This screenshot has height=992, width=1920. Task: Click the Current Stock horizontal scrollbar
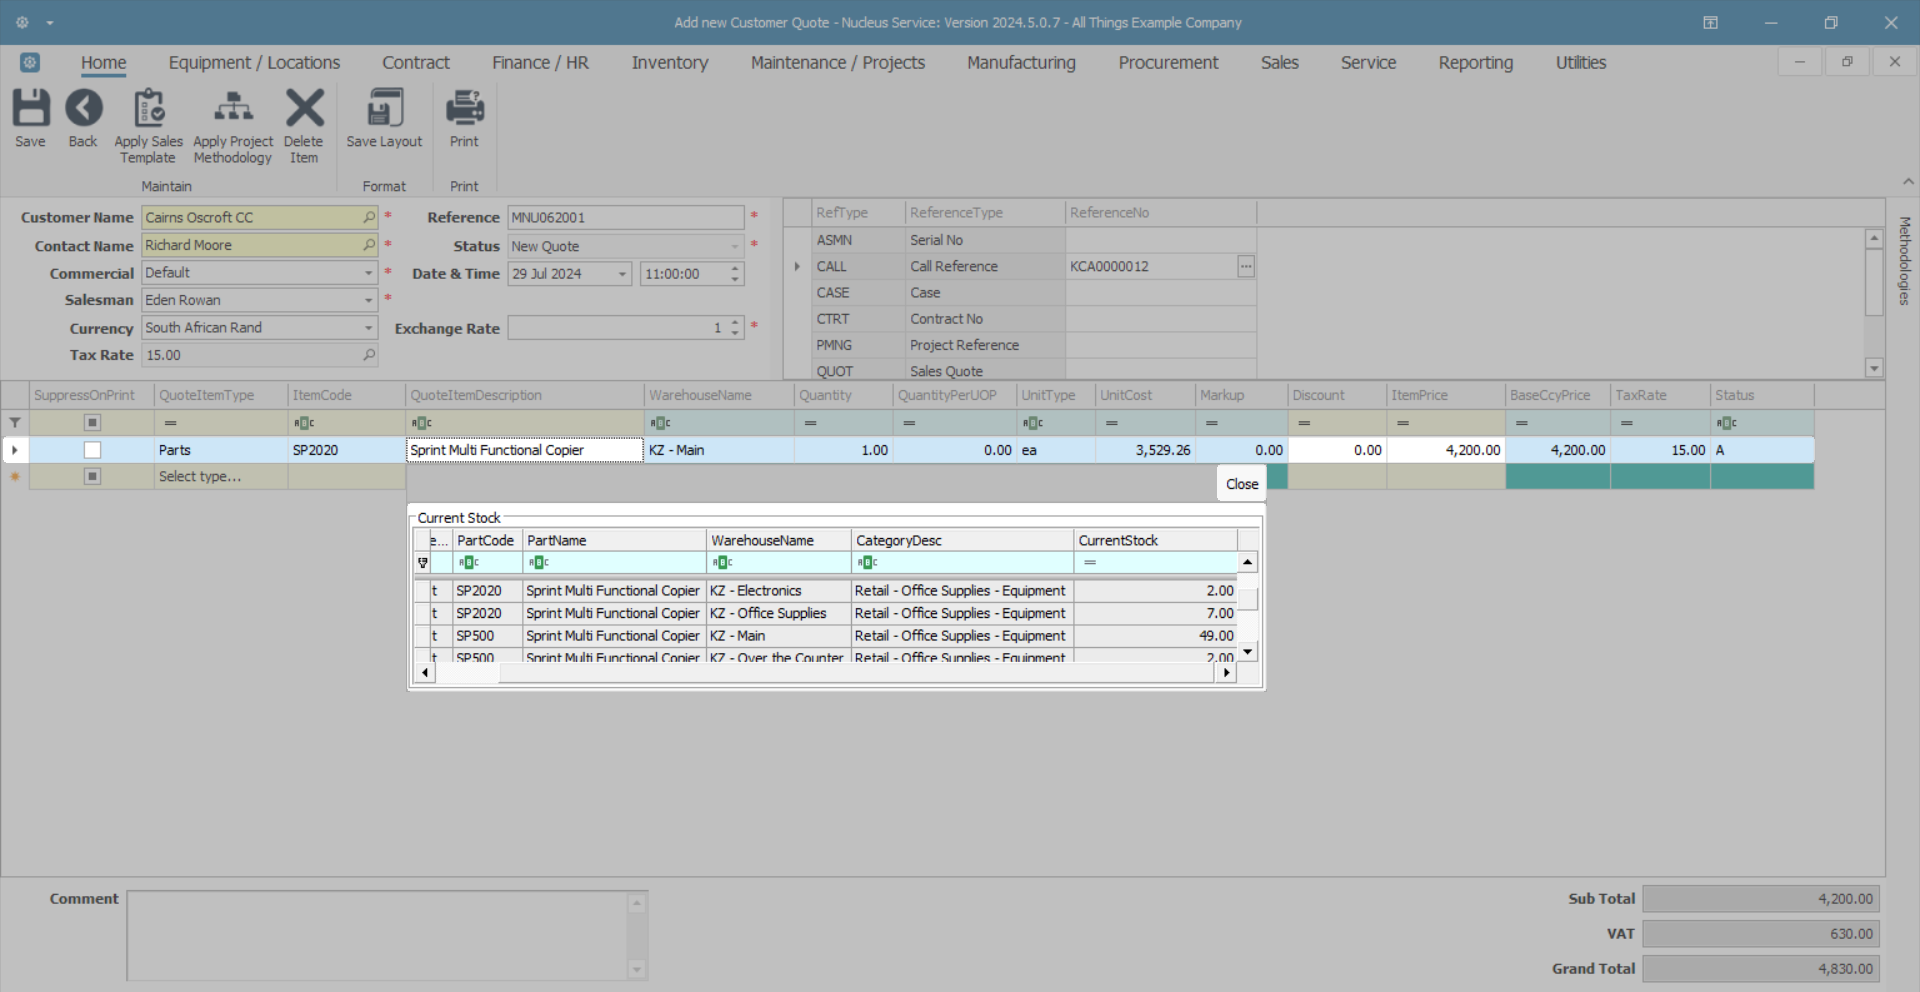click(825, 673)
